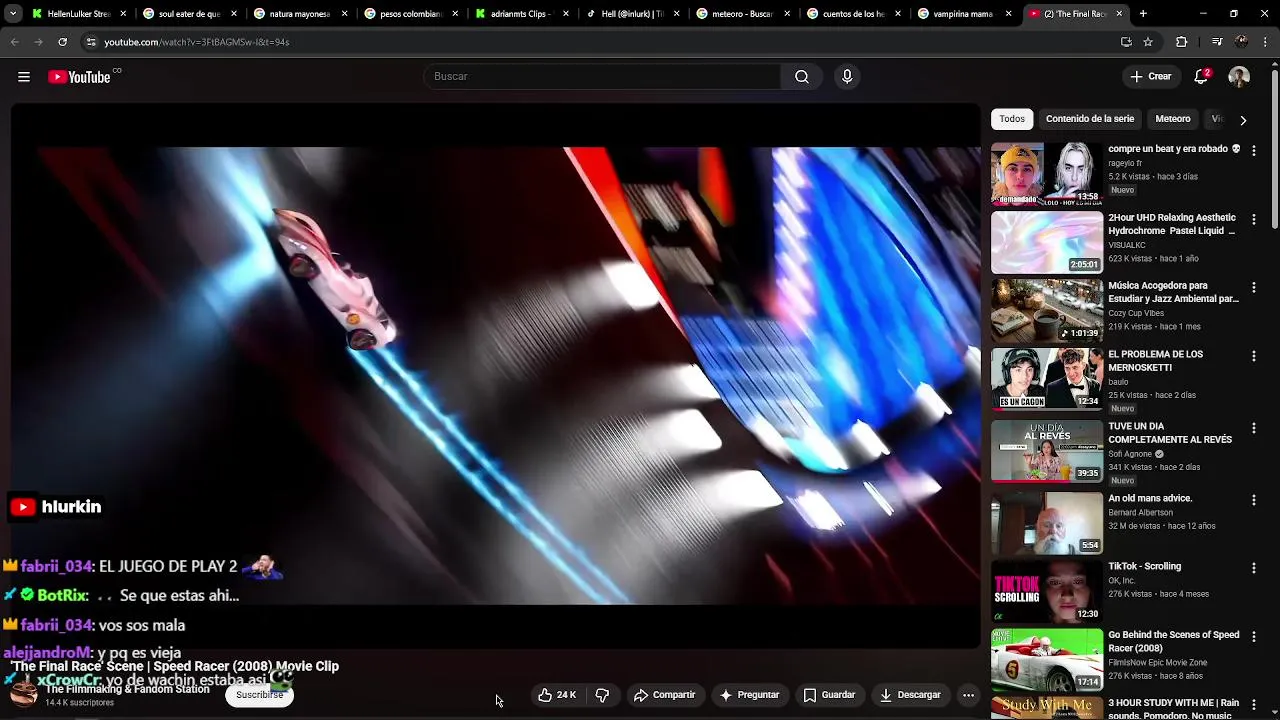Click the channel name 'Cozy Cup Vibes'

click(1136, 313)
